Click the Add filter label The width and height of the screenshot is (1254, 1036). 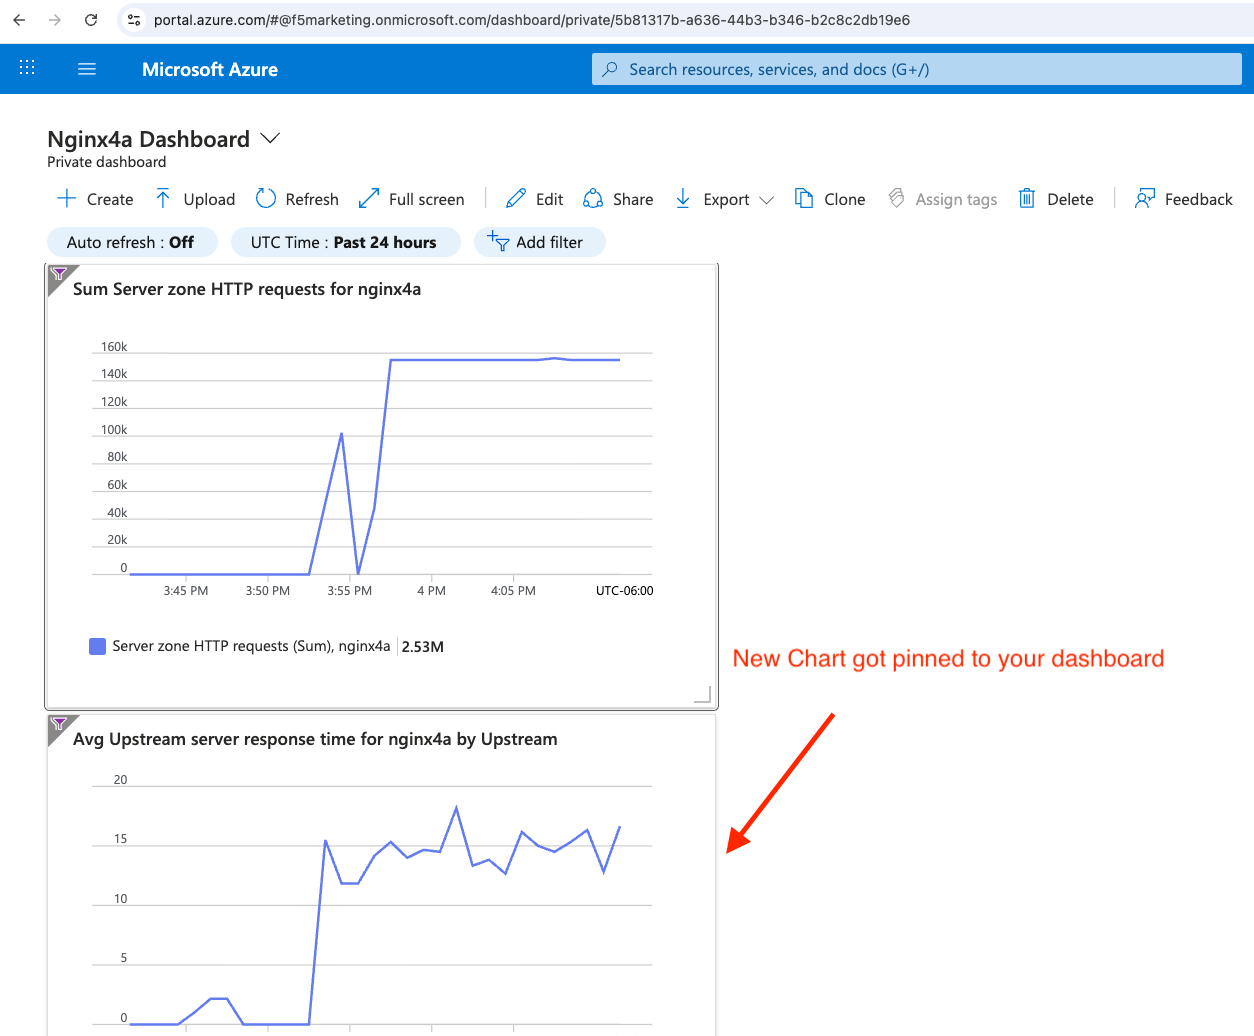pos(549,242)
